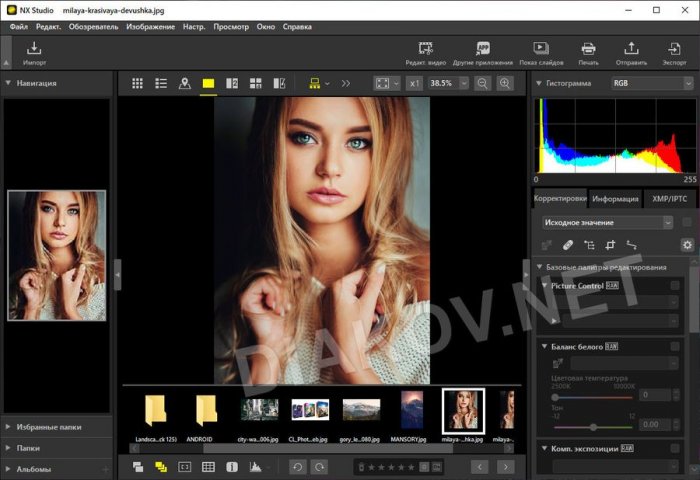Toggle the Picture Control checkbox

pyautogui.click(x=676, y=286)
